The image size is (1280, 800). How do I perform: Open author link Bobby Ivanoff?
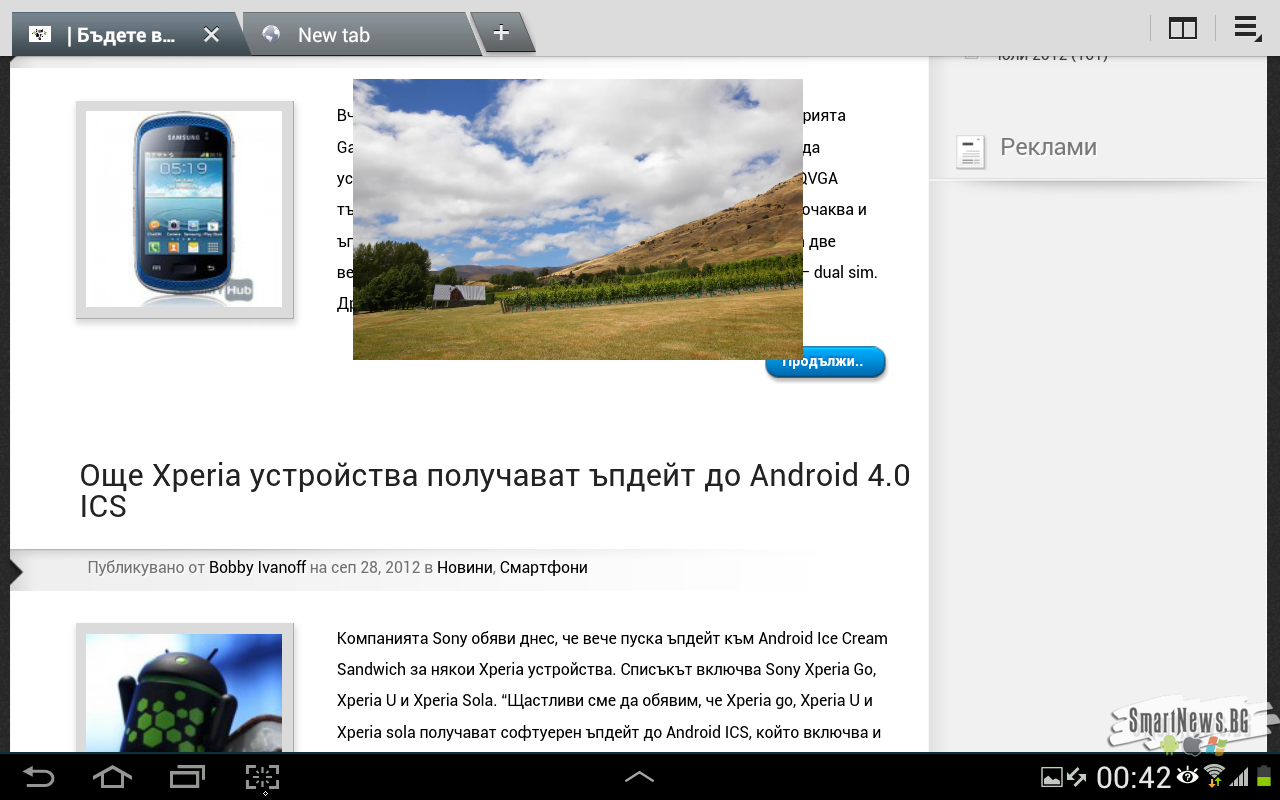pyautogui.click(x=257, y=567)
